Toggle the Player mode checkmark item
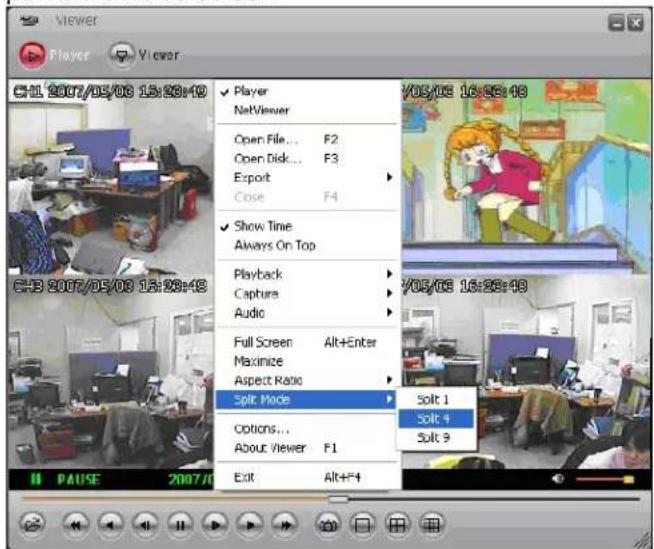Screen dimensions: 654x549 [x=250, y=91]
